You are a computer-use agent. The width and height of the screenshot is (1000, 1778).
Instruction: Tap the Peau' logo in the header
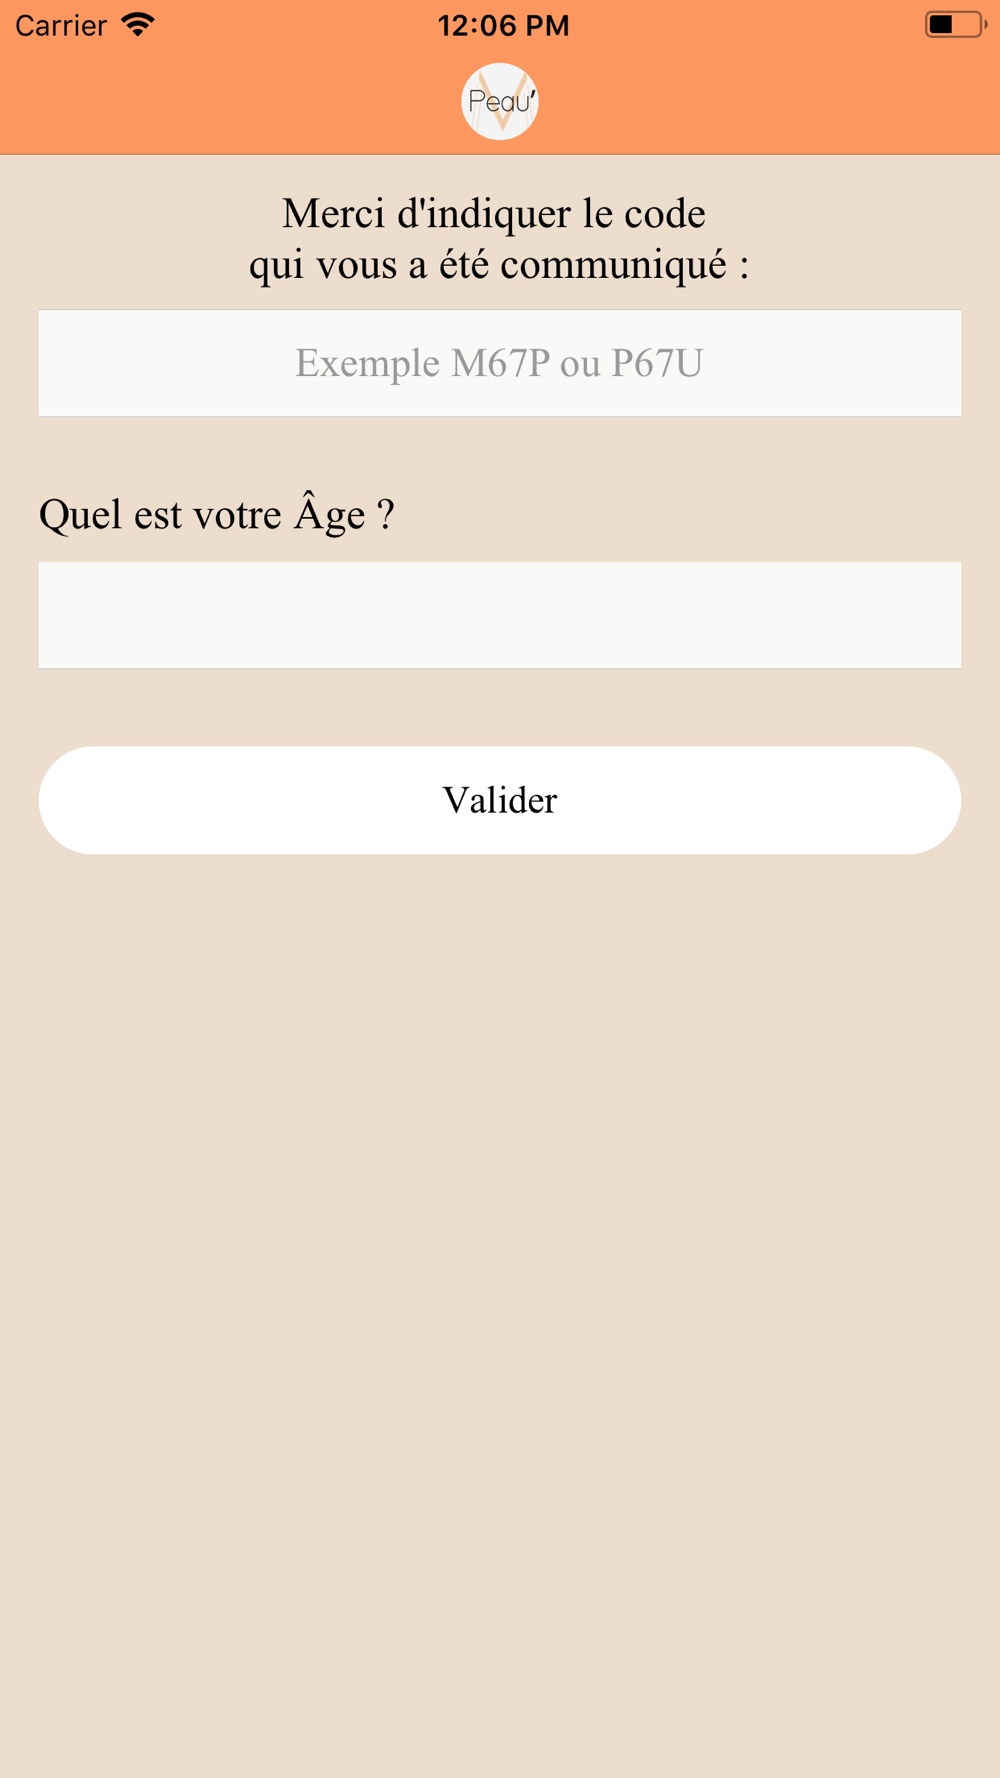coord(500,101)
